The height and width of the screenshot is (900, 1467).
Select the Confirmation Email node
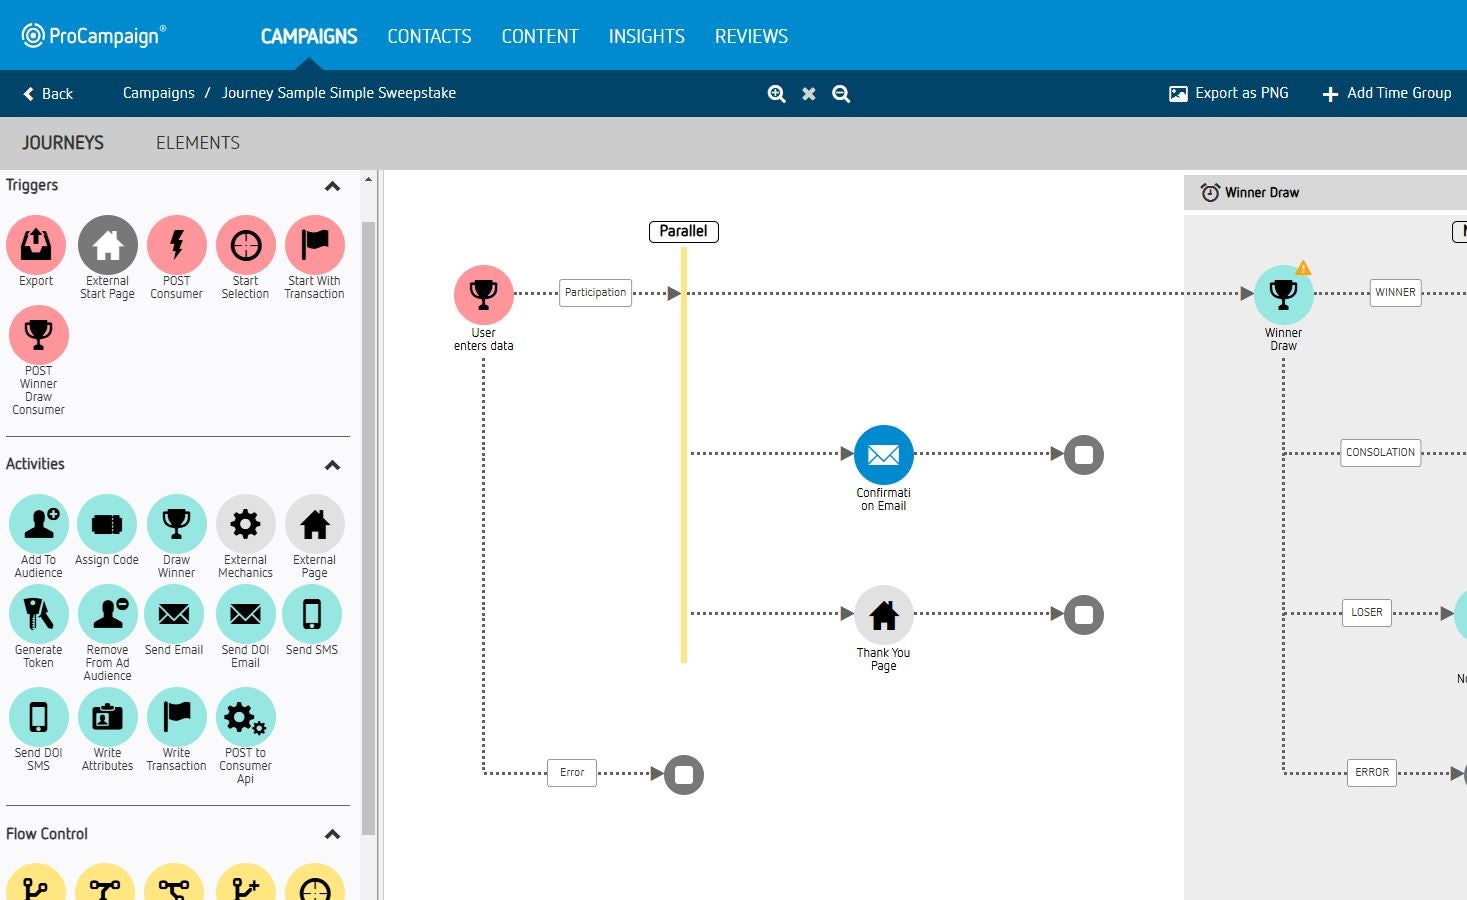[884, 455]
